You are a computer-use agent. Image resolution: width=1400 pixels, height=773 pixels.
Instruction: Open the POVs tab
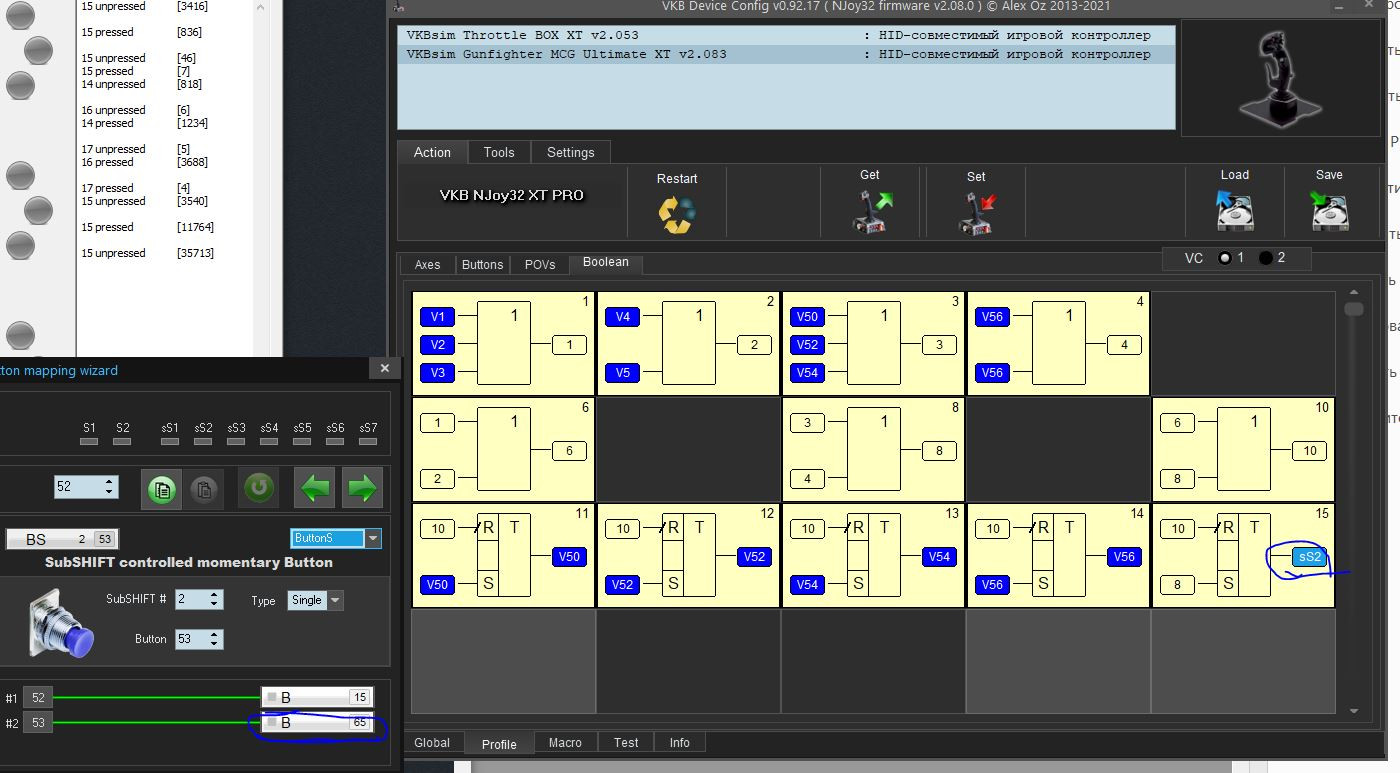[x=540, y=265]
